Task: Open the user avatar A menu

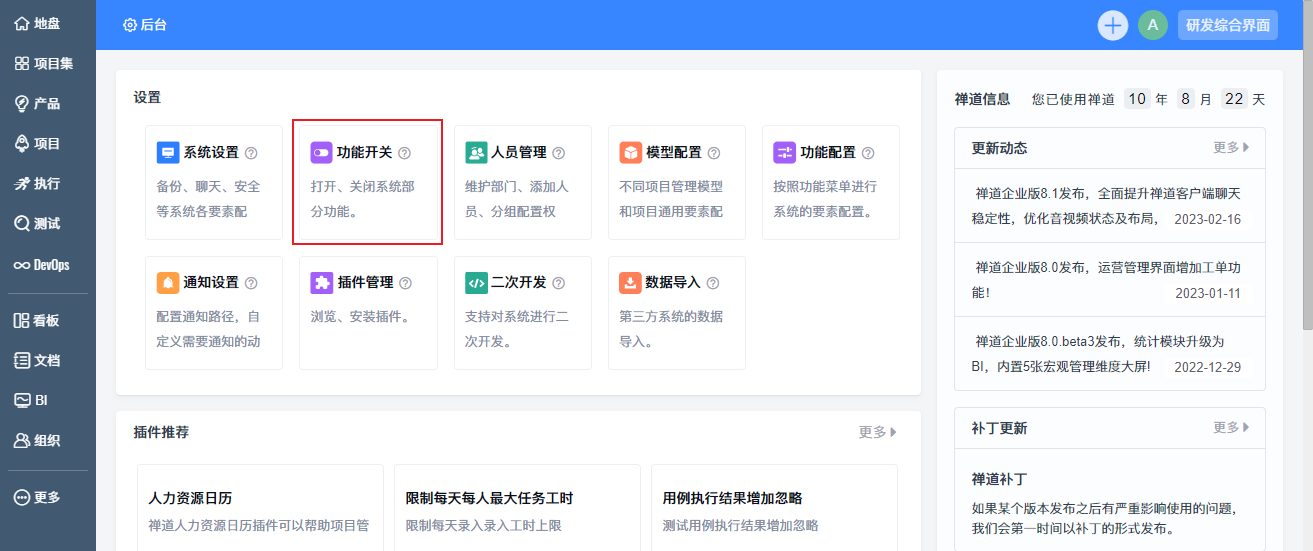Action: pos(1153,25)
